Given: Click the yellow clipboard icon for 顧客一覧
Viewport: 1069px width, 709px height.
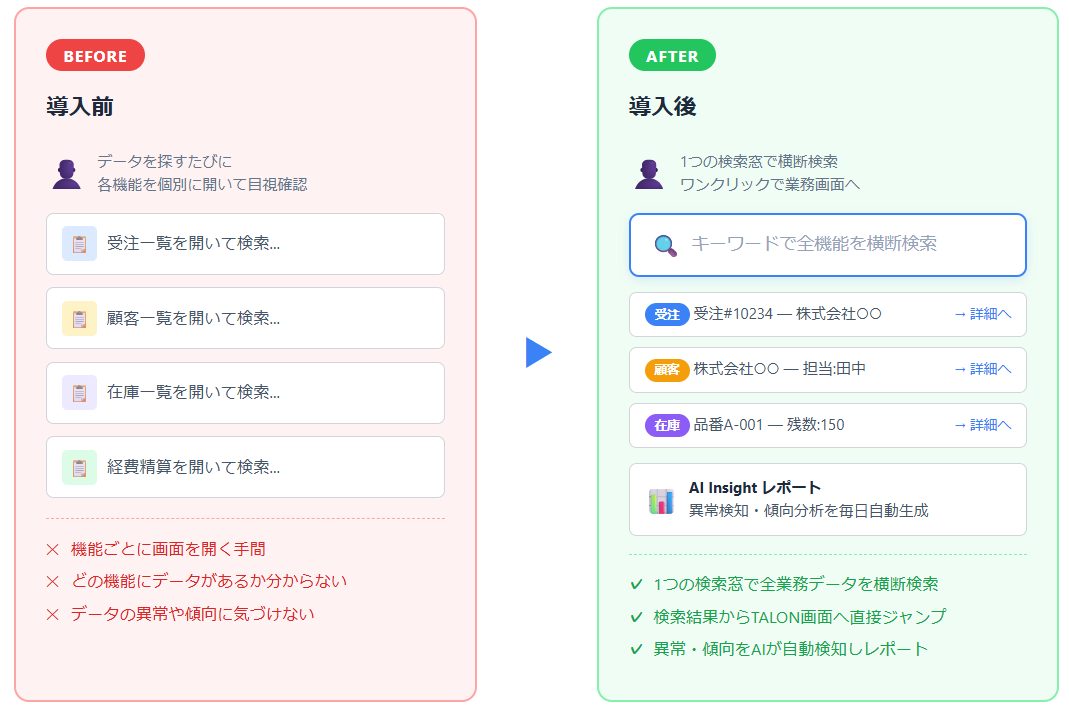Looking at the screenshot, I should click(79, 318).
